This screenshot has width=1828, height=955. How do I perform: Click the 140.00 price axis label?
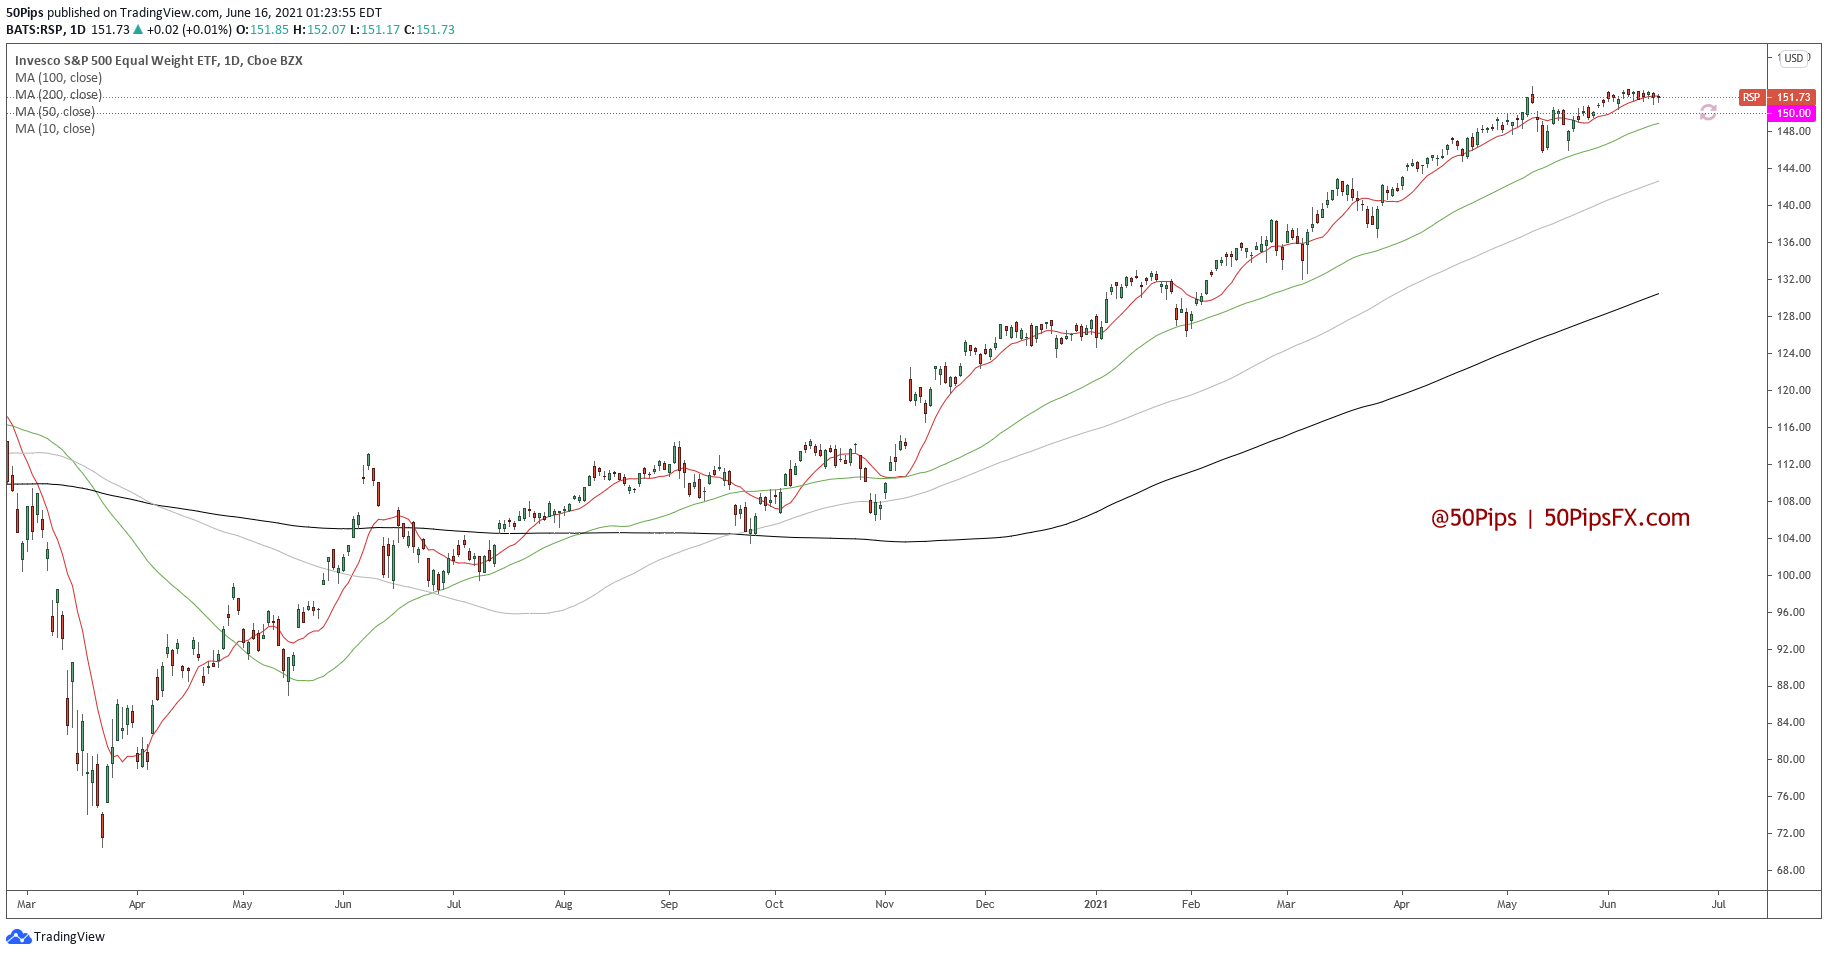tap(1794, 205)
